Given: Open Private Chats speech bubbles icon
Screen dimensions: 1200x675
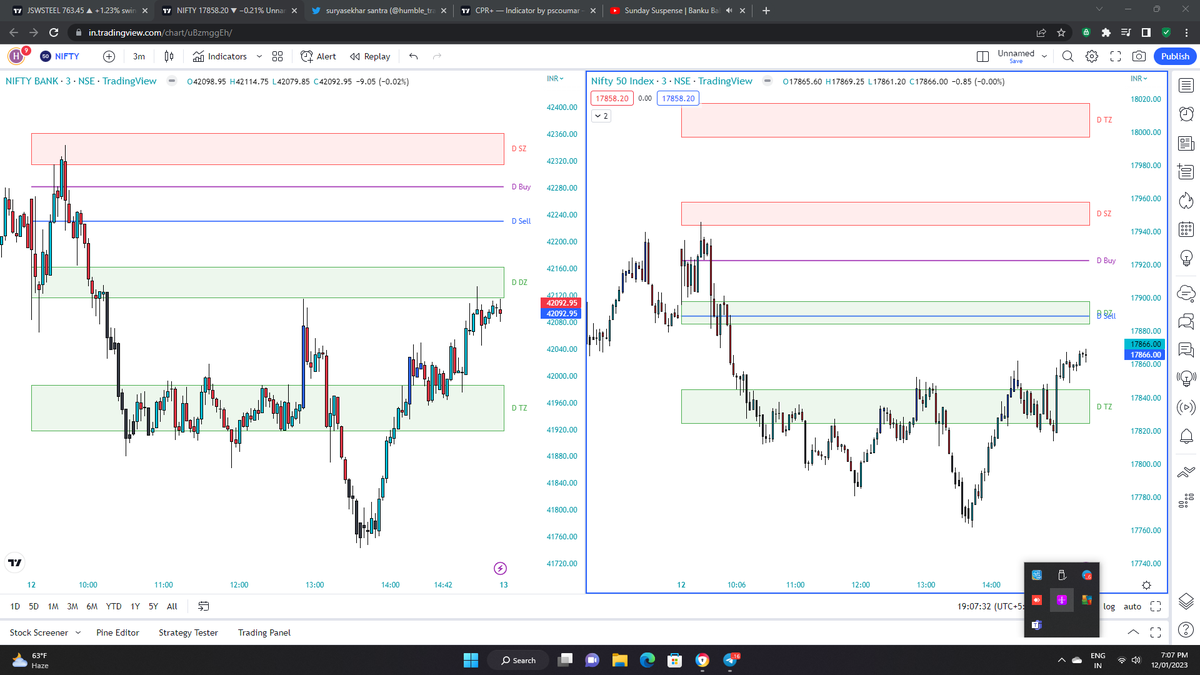Looking at the screenshot, I should tap(1186, 321).
